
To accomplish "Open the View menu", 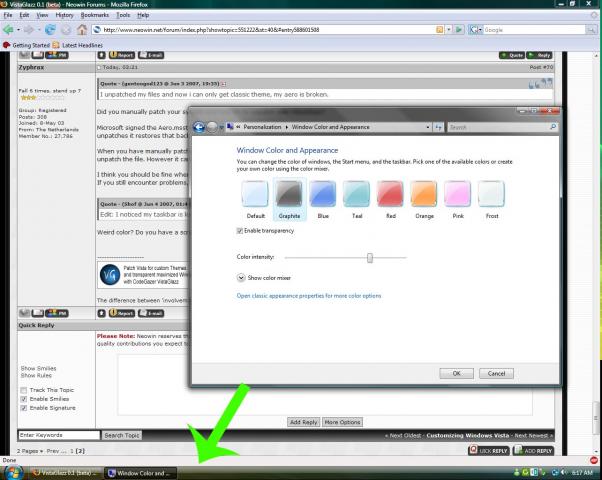I will point(42,15).
